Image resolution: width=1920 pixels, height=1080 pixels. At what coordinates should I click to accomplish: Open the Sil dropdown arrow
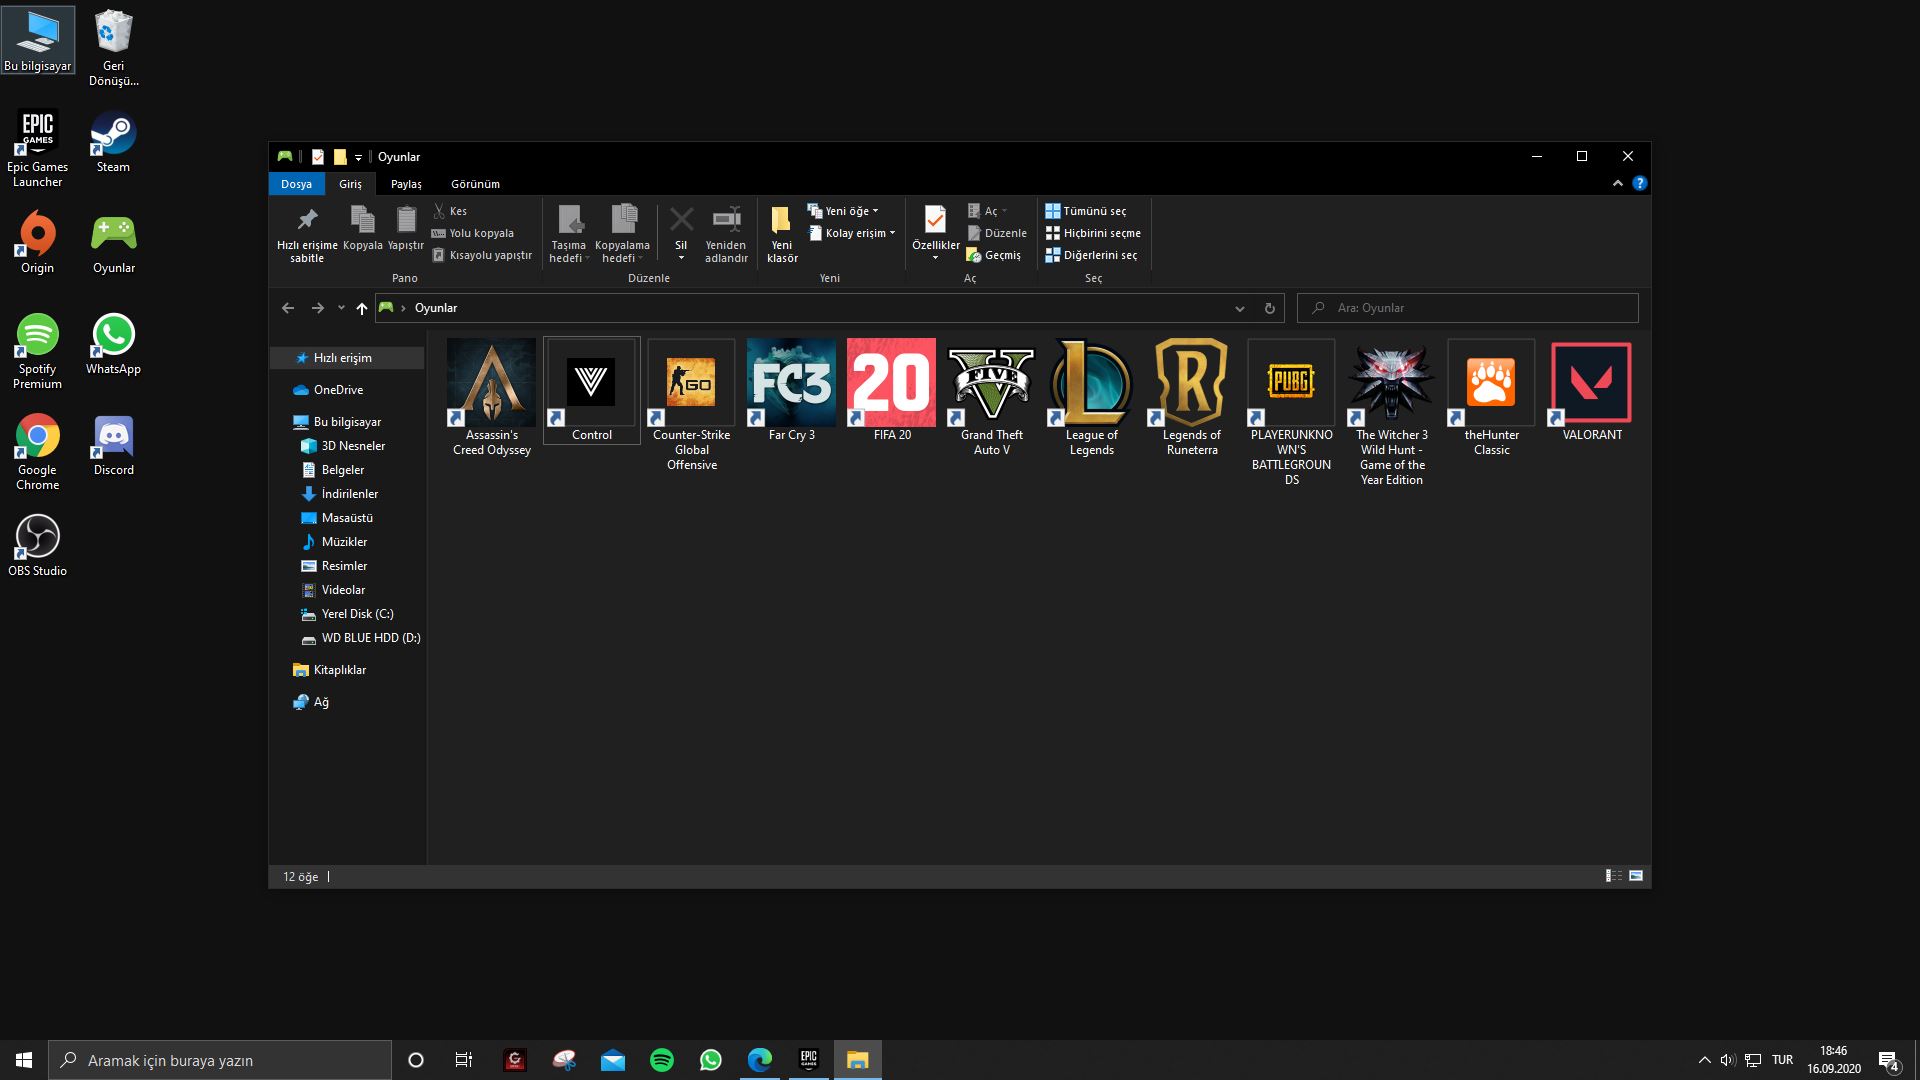click(681, 258)
